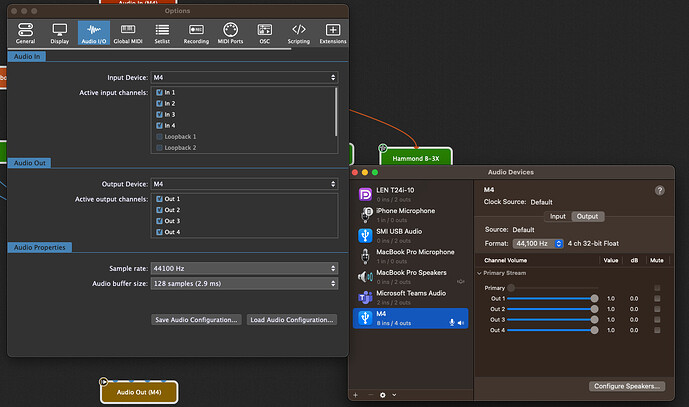Image resolution: width=689 pixels, height=407 pixels.
Task: Toggle the Out 3 output channel checkbox
Action: click(x=160, y=221)
